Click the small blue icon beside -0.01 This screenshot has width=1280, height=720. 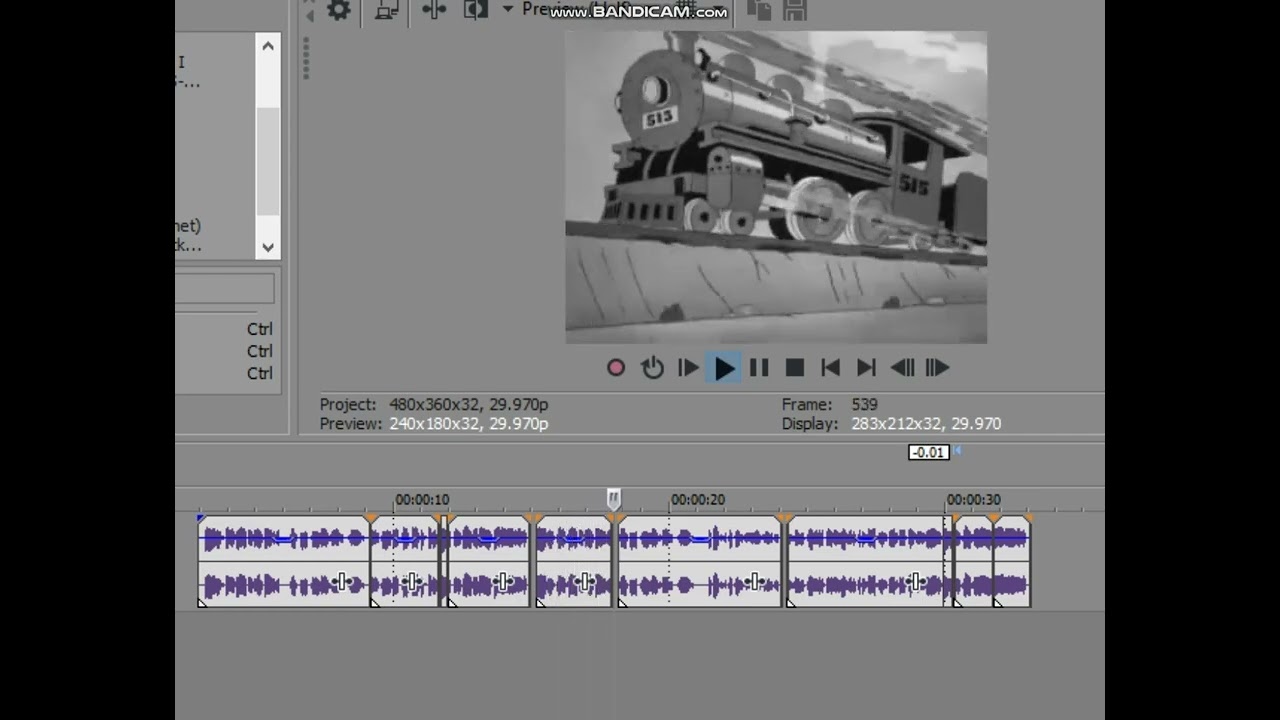957,451
